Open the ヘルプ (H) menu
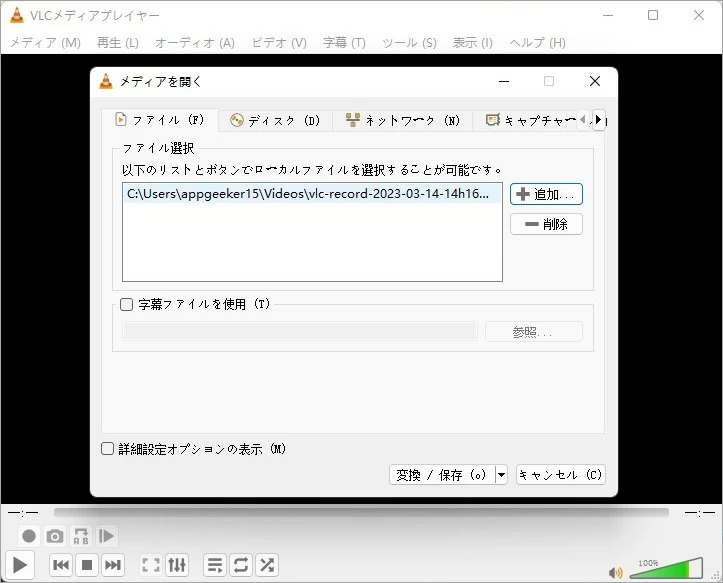 pyautogui.click(x=538, y=43)
